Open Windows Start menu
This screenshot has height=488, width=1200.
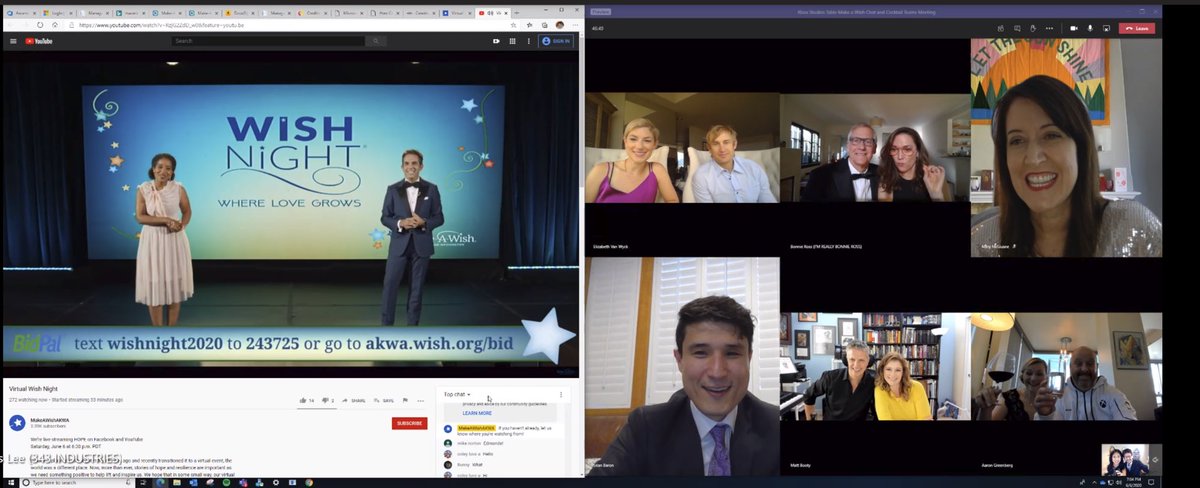tap(10, 483)
